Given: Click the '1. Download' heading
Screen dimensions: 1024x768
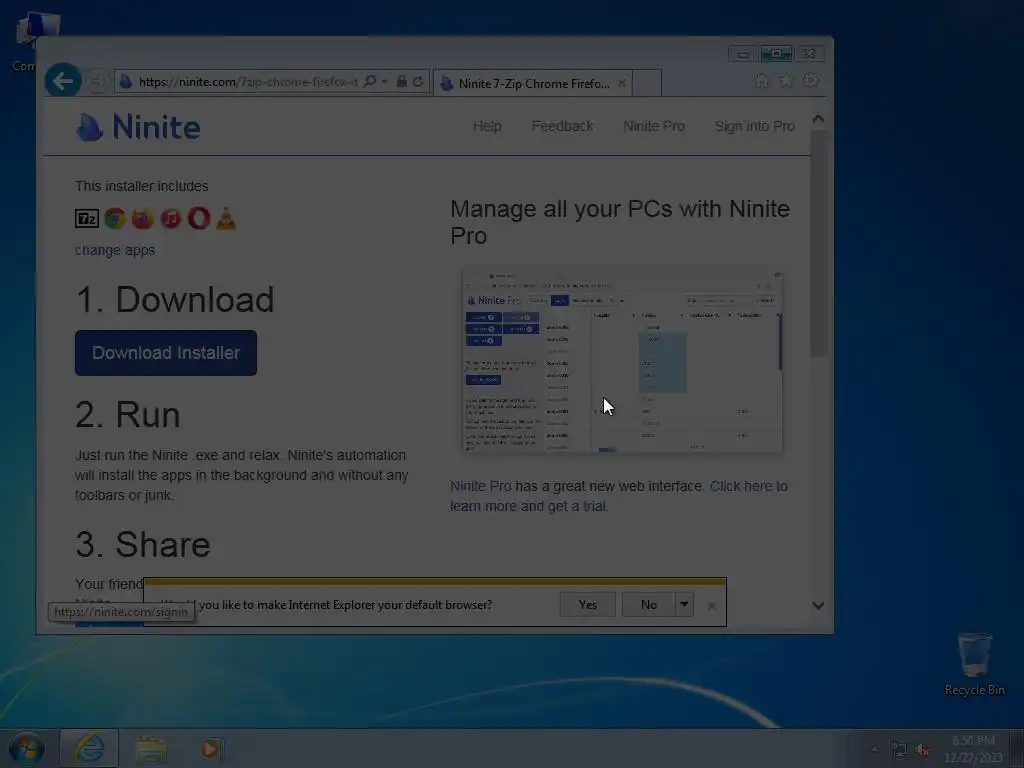Looking at the screenshot, I should [x=174, y=300].
